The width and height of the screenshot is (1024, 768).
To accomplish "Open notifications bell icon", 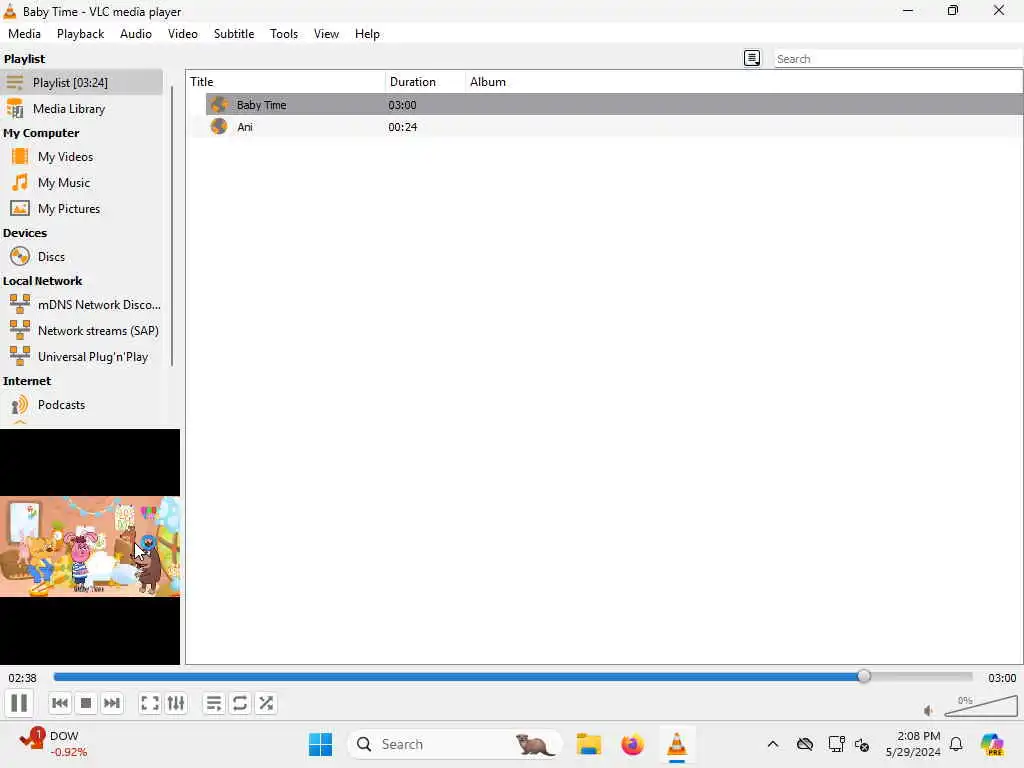I will click(956, 744).
